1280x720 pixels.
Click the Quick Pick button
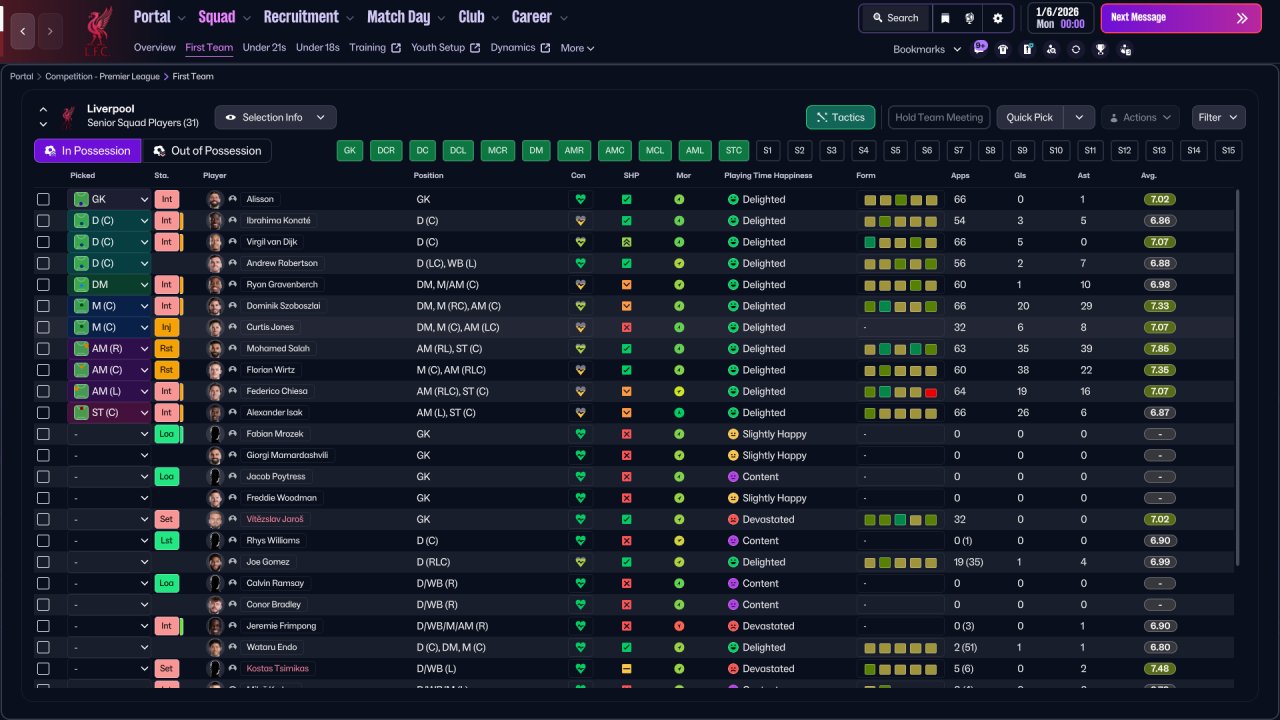[1030, 117]
